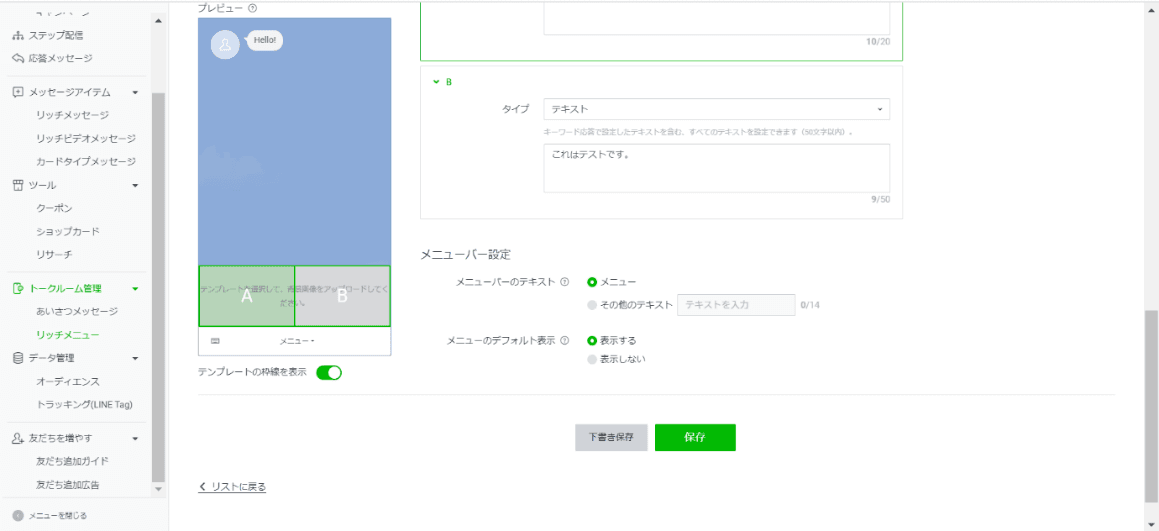Click the green 保存 button
The image size is (1159, 531).
pos(695,438)
